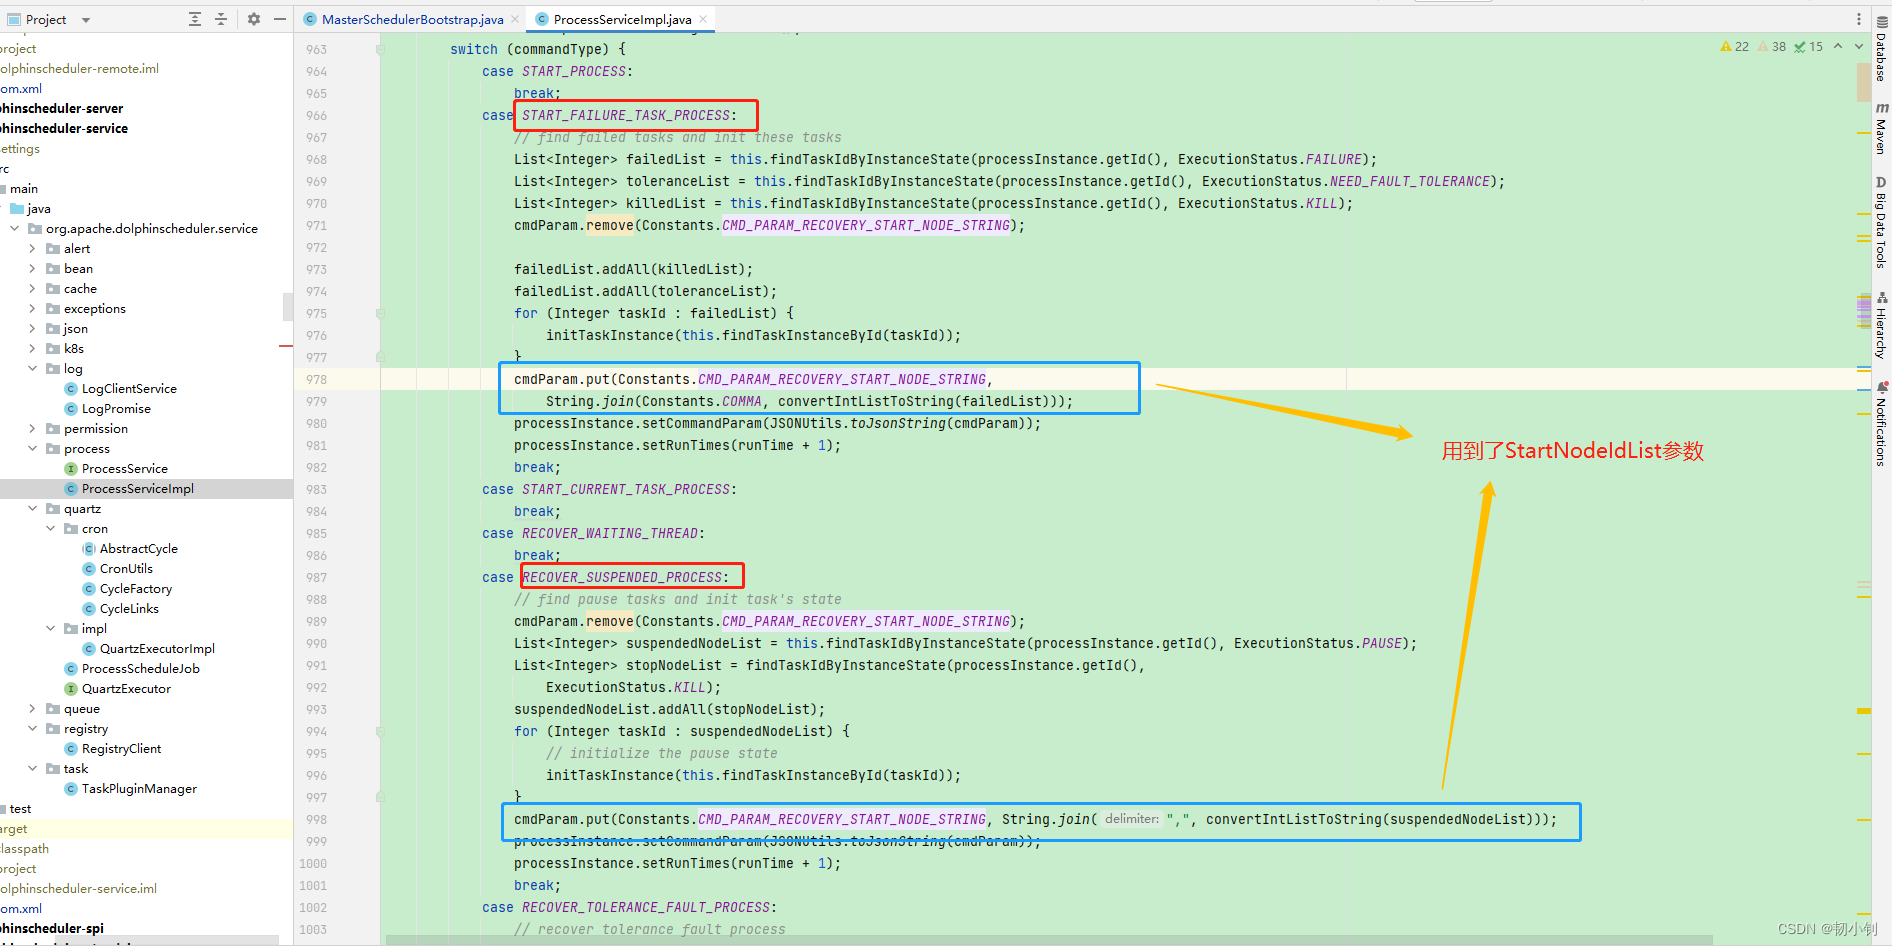Open CycleFactory class file
Viewport: 1892px width, 946px height.
click(x=136, y=589)
